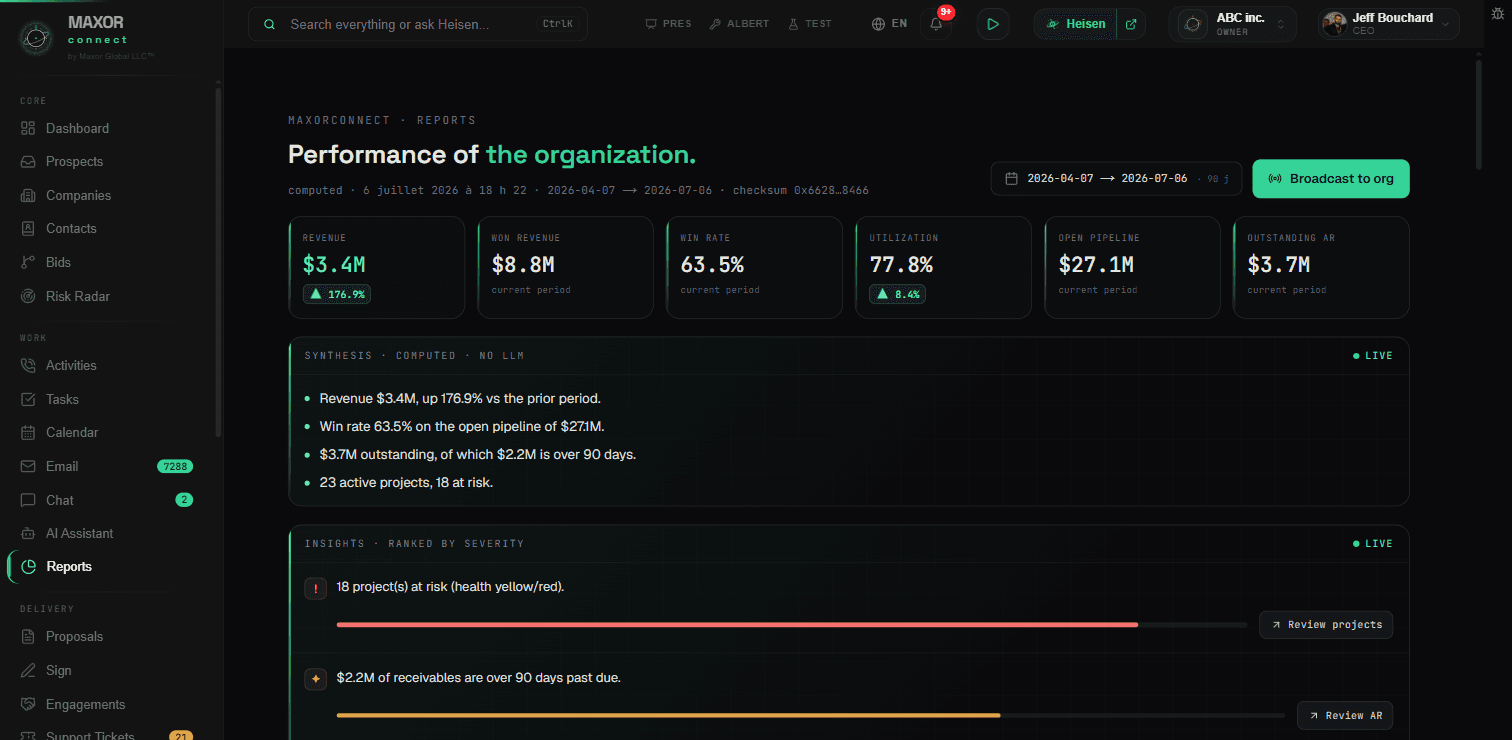Click 'Win rate 63.5% on the open pipeline' line
Viewport: 1512px width, 740px height.
(462, 426)
